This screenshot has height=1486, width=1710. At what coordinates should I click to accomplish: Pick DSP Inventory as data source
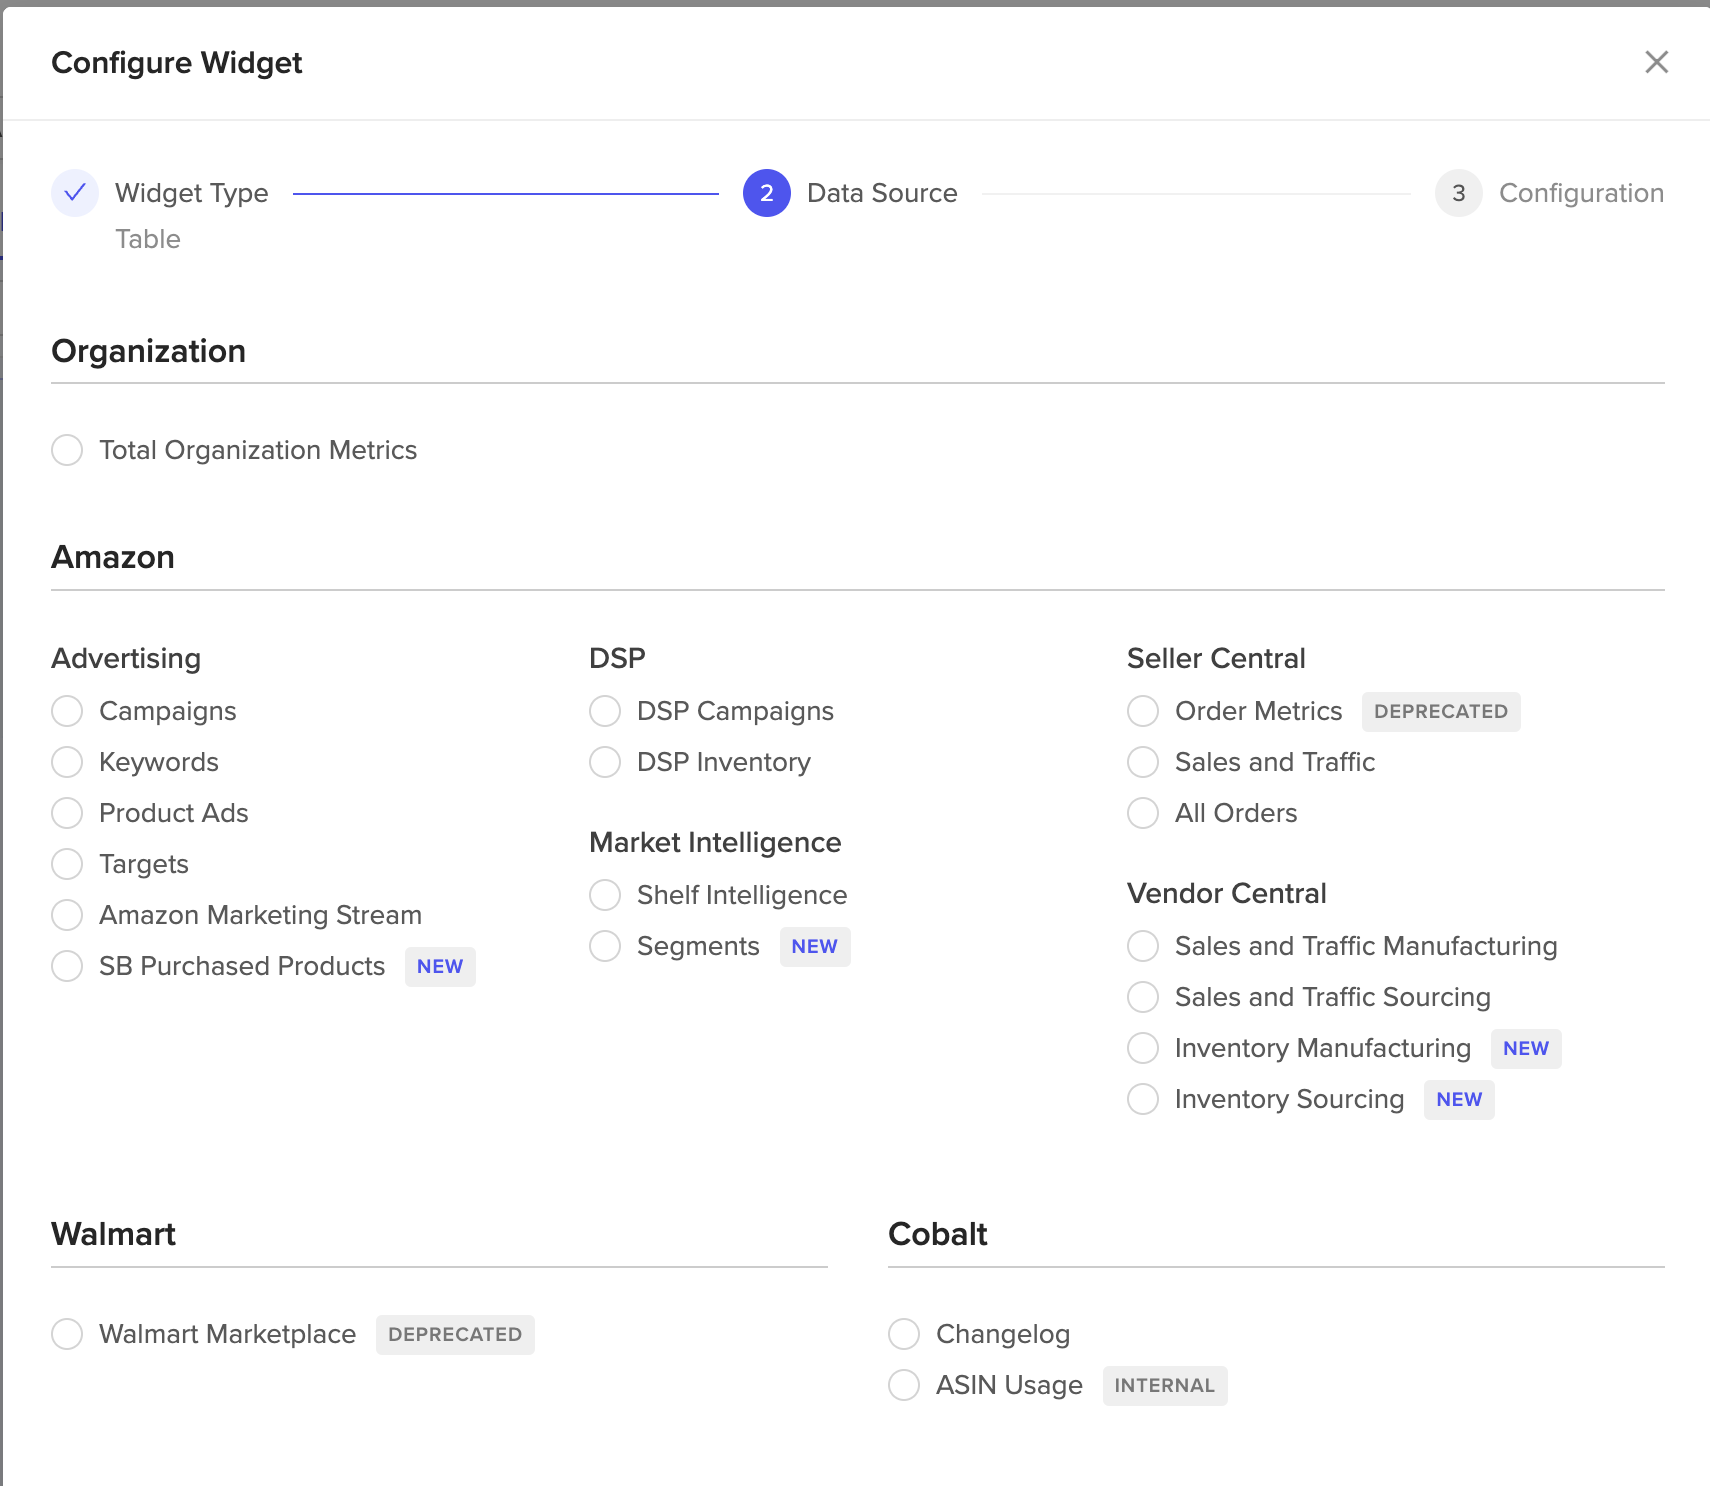click(605, 762)
